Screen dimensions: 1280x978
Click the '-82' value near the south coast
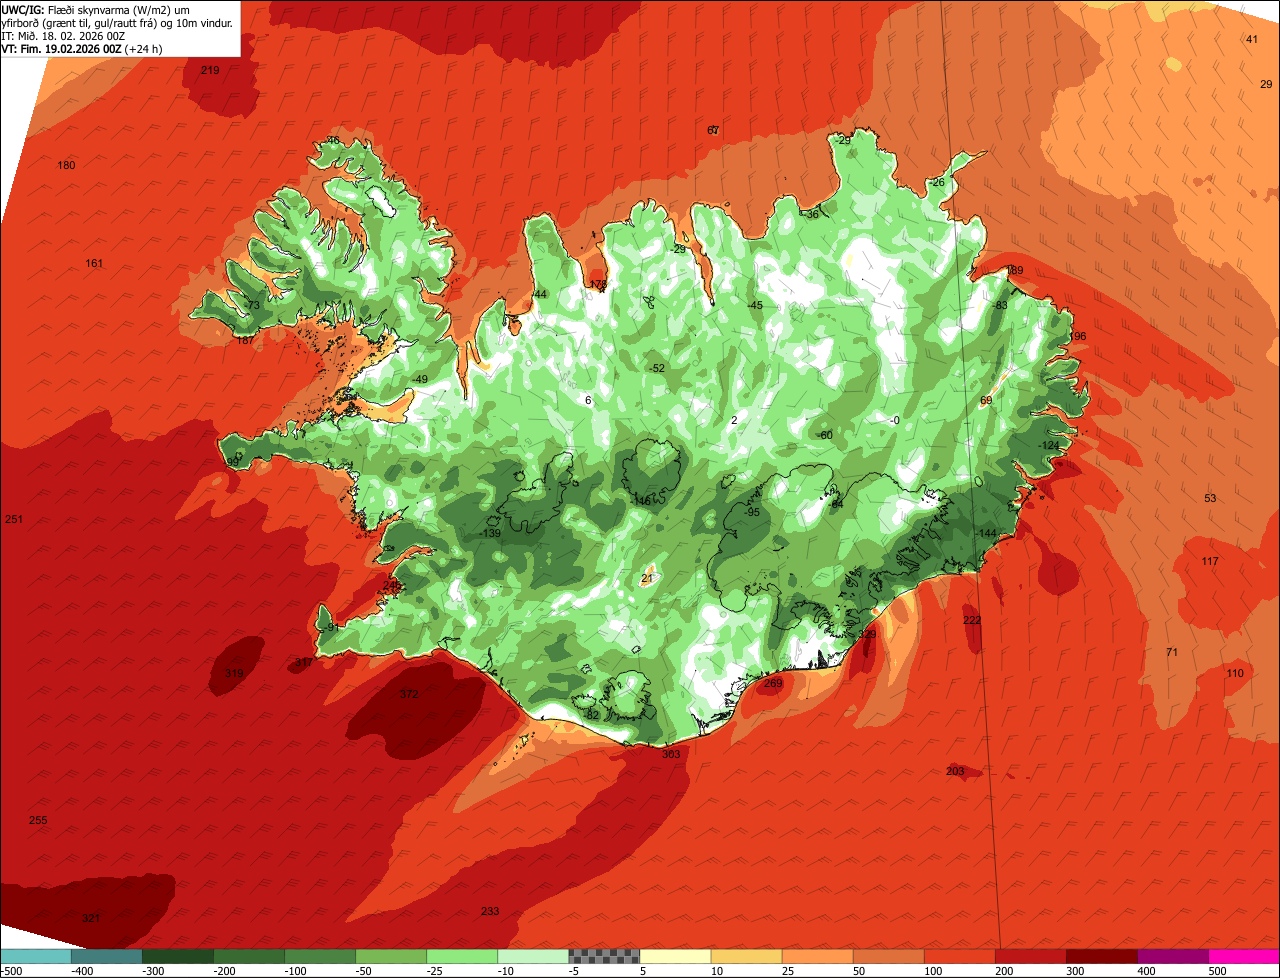pyautogui.click(x=590, y=715)
